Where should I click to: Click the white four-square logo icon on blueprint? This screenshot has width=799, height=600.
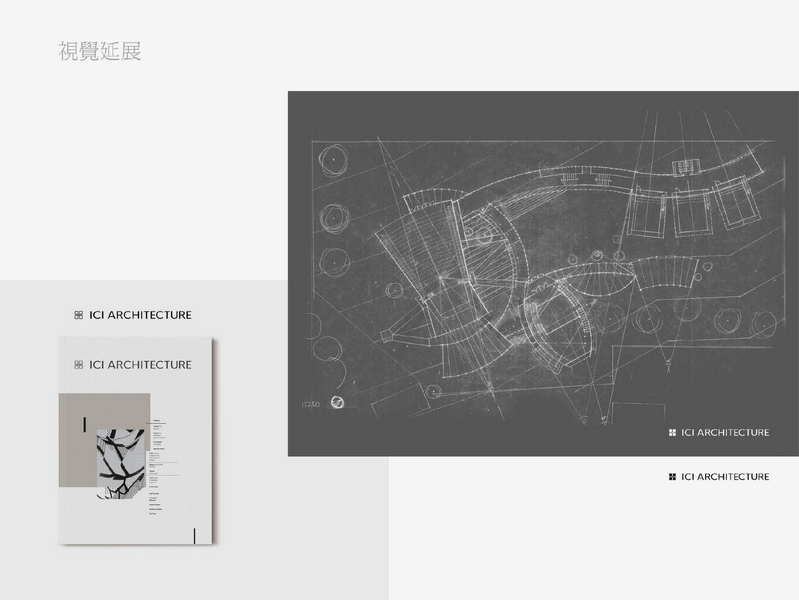pos(672,432)
